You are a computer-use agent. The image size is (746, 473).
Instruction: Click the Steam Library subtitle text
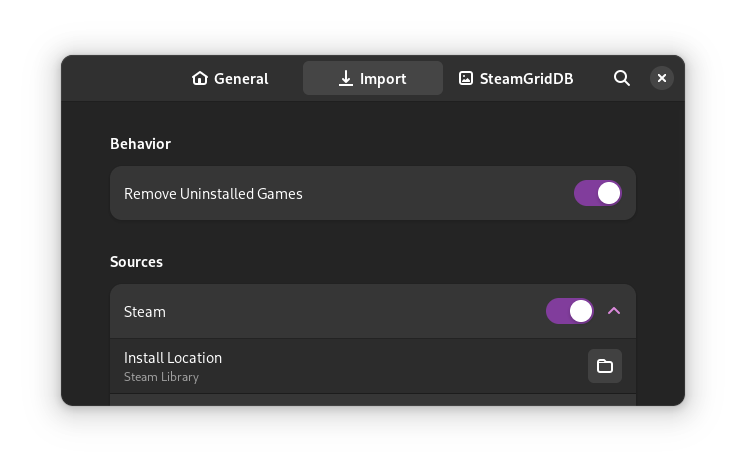click(161, 377)
